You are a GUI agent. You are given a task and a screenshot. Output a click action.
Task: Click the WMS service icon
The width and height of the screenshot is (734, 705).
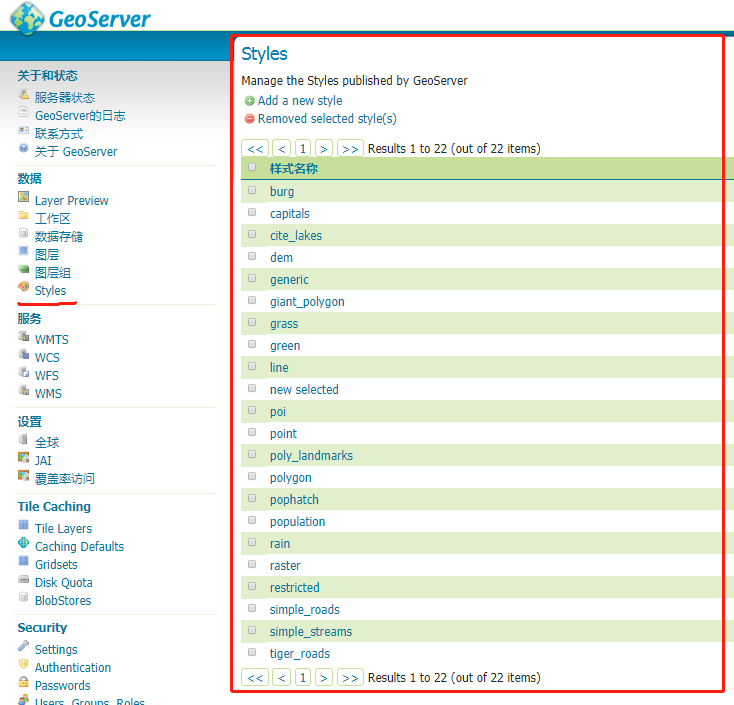coord(23,389)
